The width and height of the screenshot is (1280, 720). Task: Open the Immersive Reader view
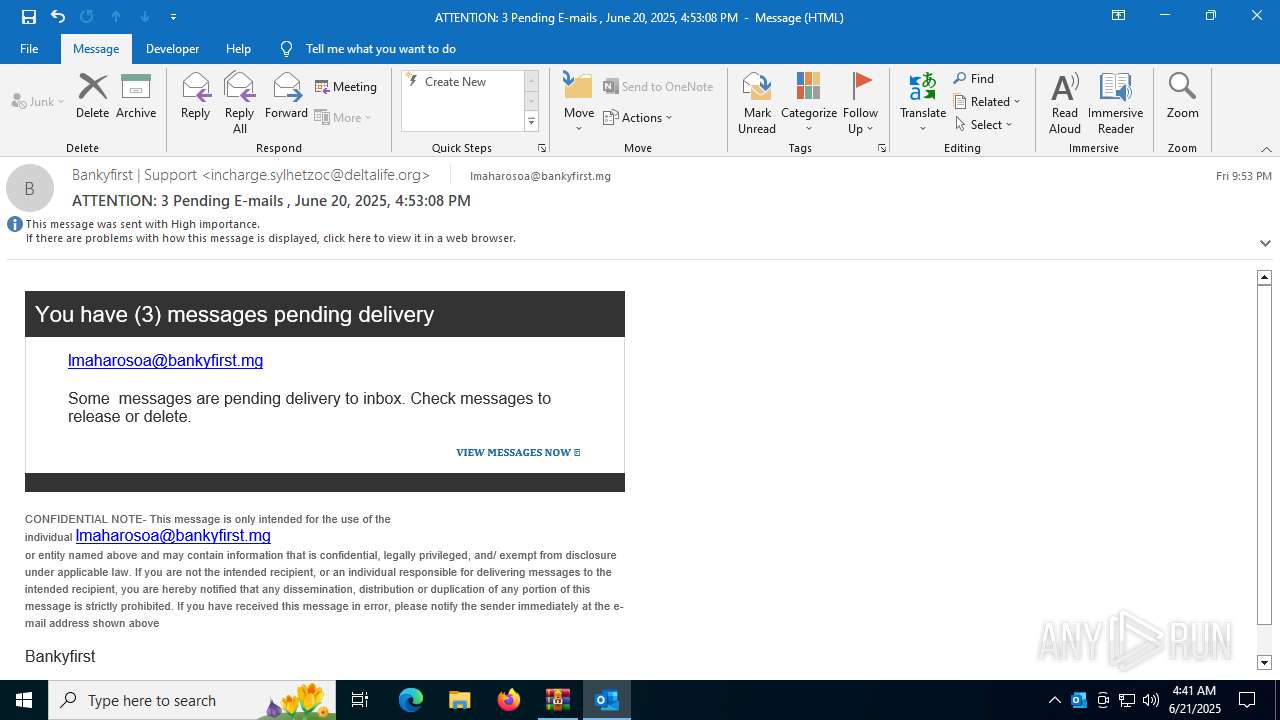point(1115,103)
